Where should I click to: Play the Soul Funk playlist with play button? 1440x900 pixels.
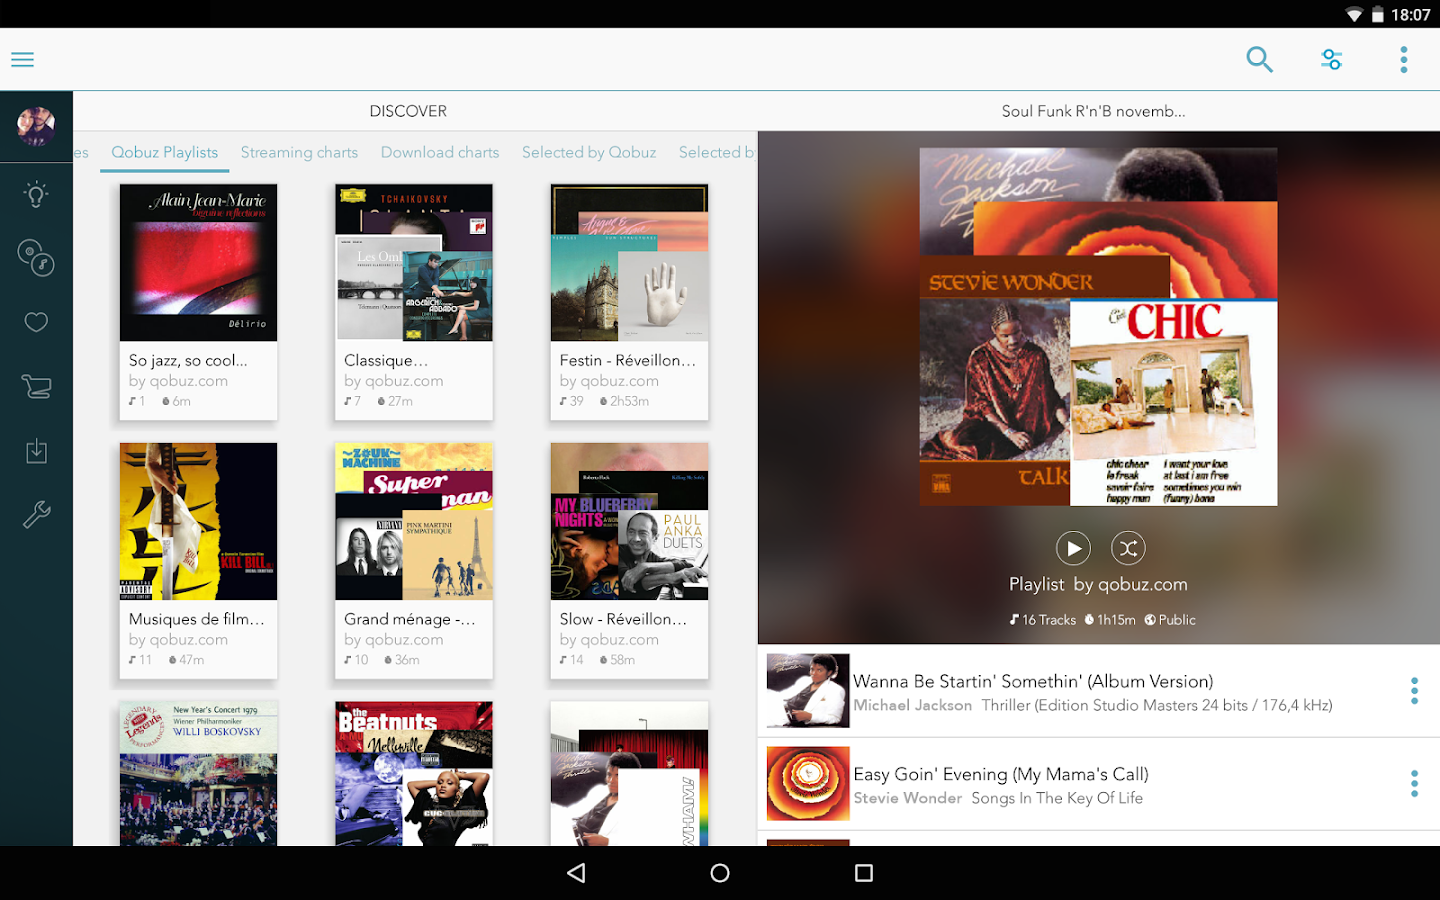coord(1073,548)
